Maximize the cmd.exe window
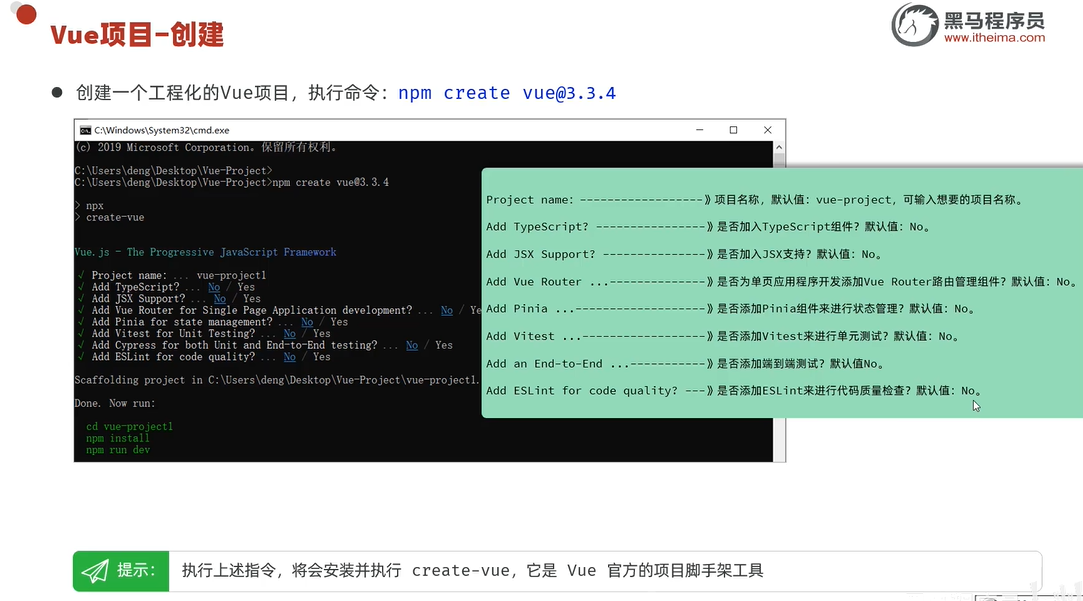The width and height of the screenshot is (1083, 601). (x=734, y=130)
